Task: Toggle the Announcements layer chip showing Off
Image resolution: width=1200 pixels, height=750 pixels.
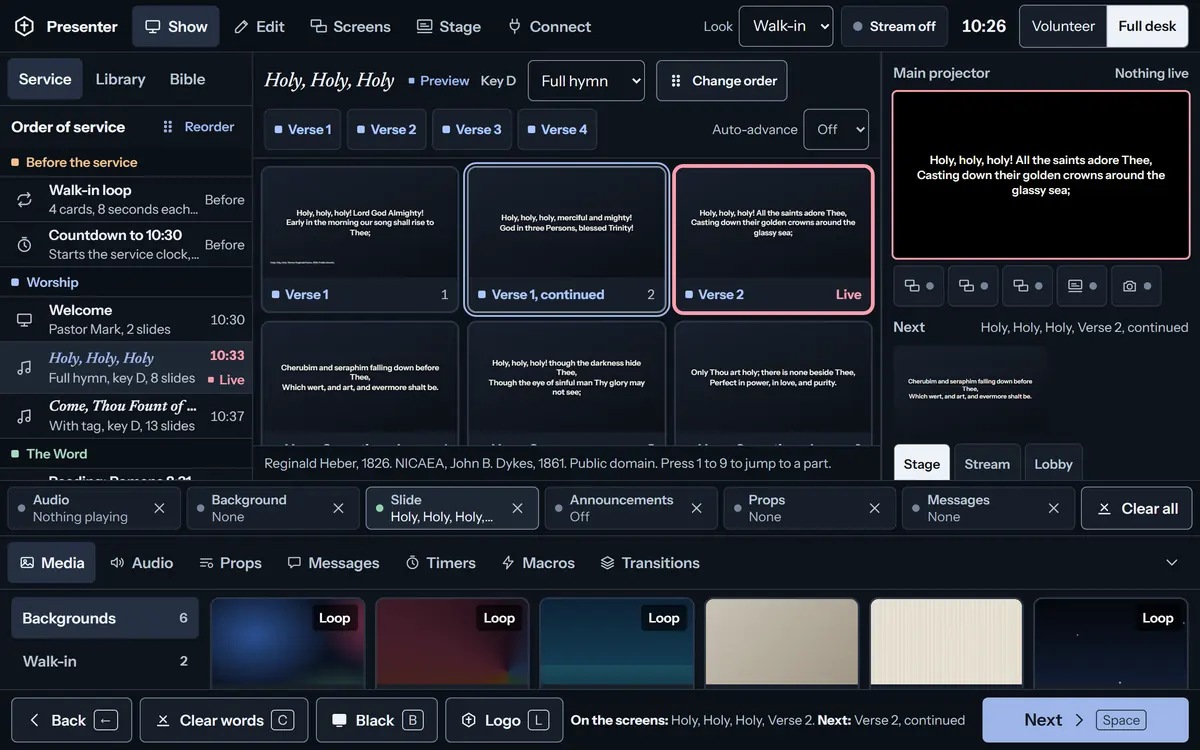Action: [x=631, y=508]
